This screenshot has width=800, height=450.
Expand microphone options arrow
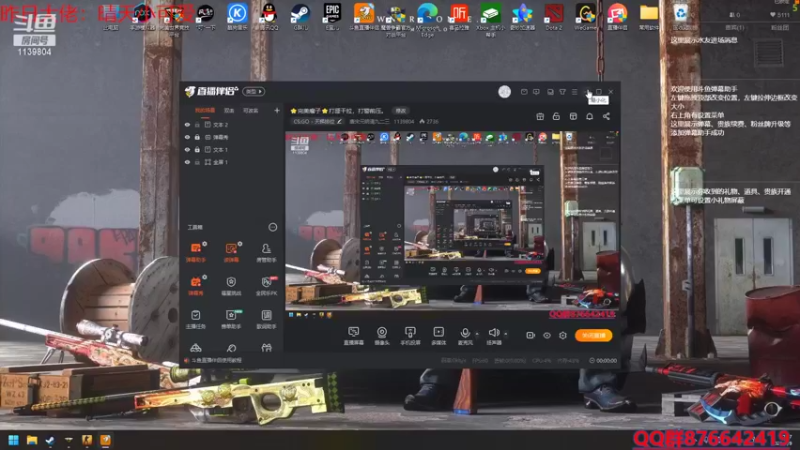[x=477, y=334]
